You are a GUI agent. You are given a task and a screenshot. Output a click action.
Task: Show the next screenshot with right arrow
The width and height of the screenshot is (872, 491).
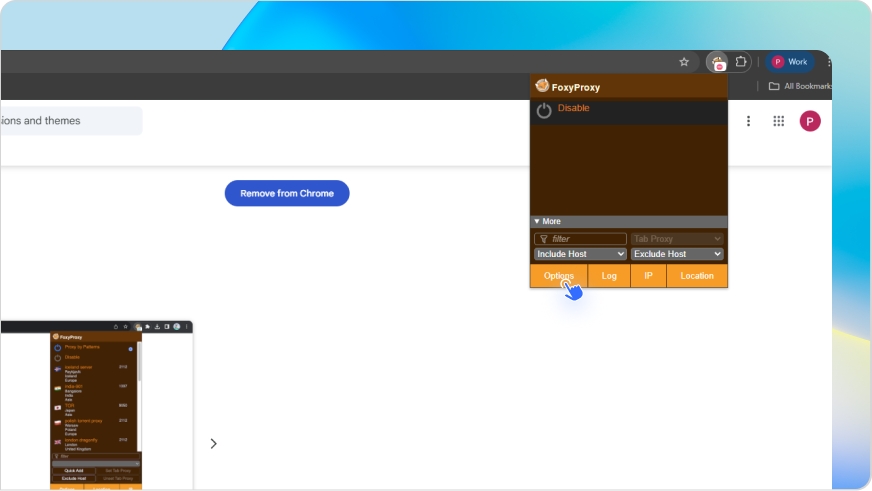click(213, 443)
